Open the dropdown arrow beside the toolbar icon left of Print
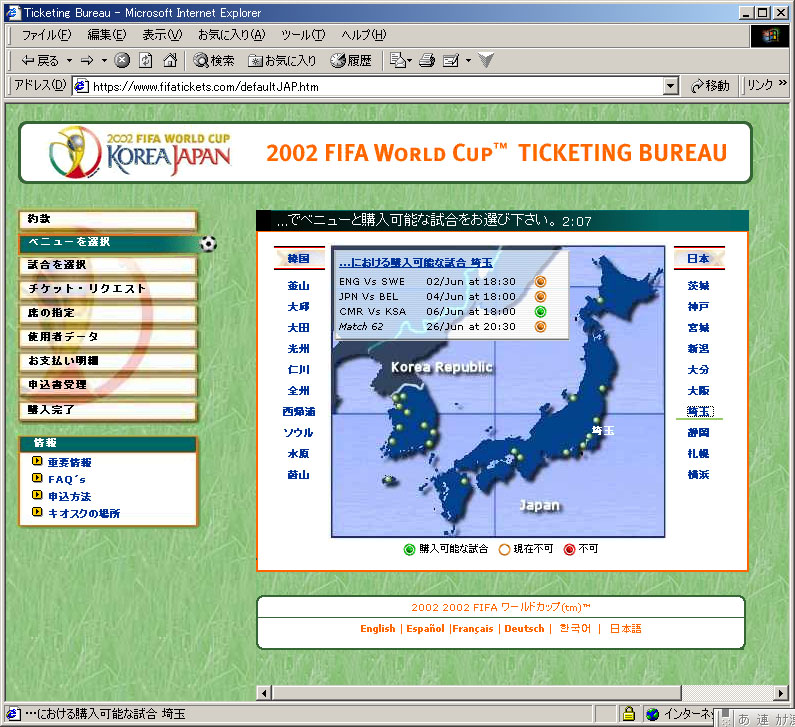Viewport: 795px width, 727px height. (410, 61)
